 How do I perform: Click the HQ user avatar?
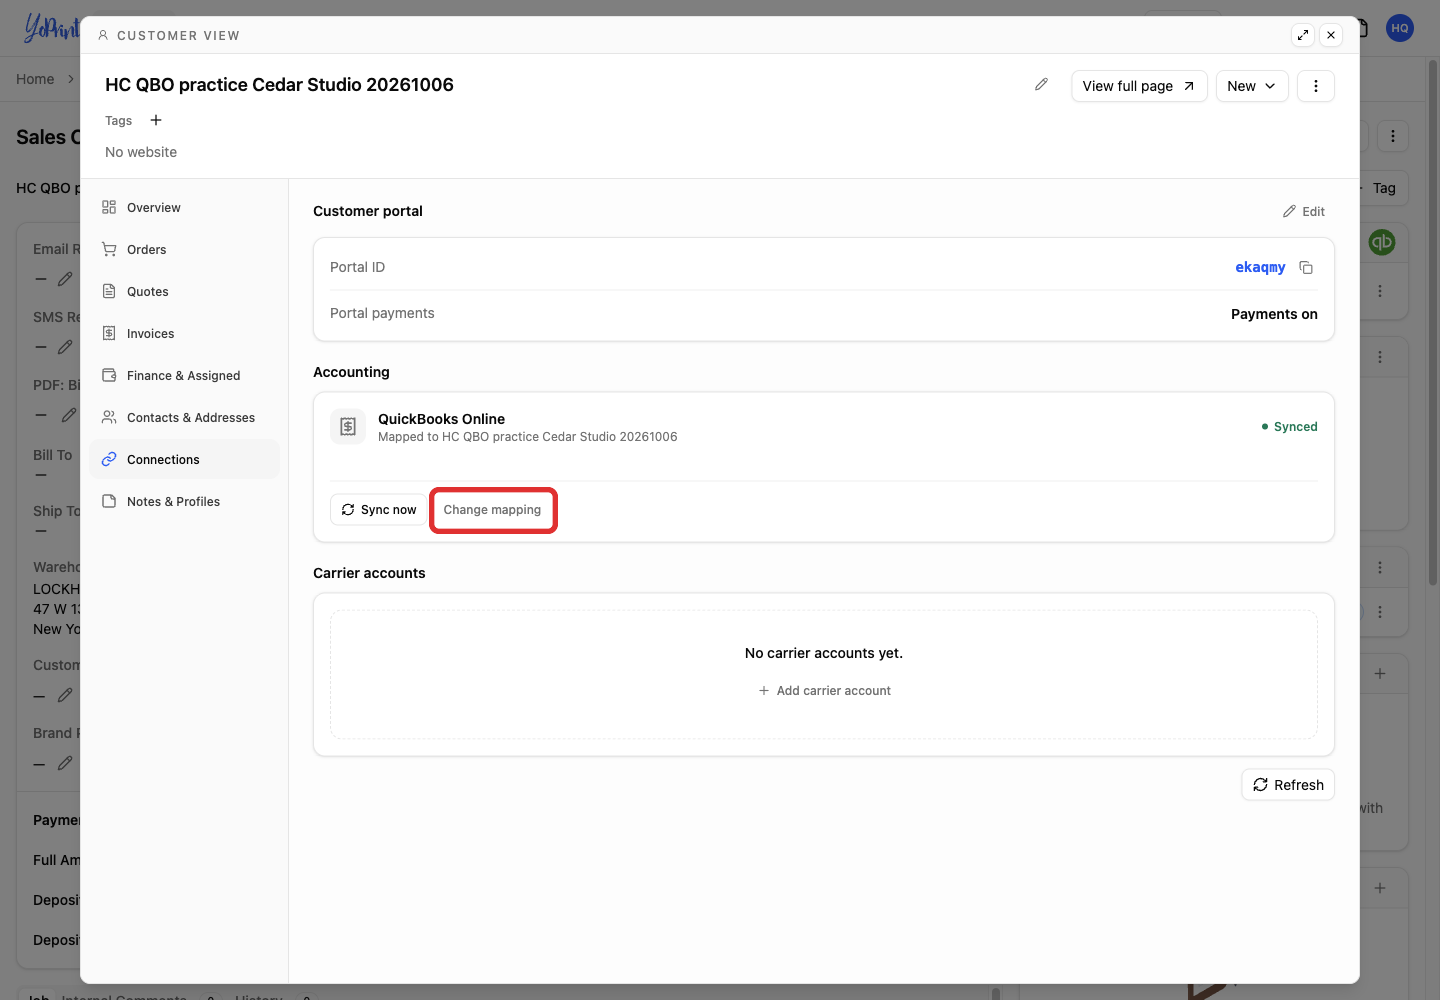(1400, 28)
